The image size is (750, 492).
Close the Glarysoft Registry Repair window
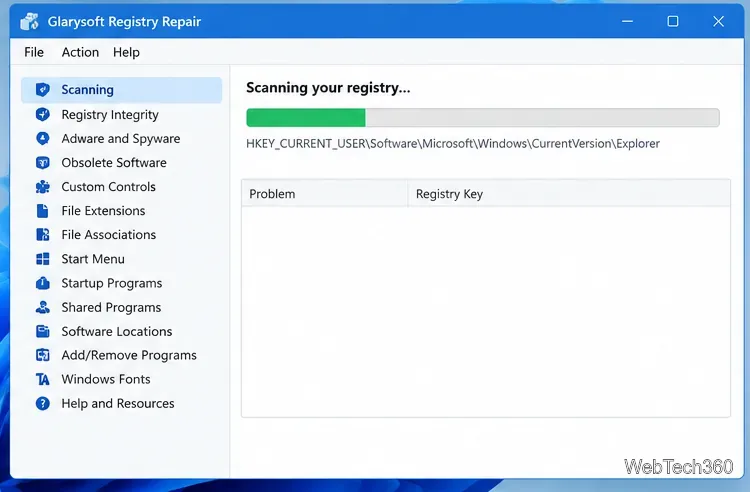tap(718, 22)
